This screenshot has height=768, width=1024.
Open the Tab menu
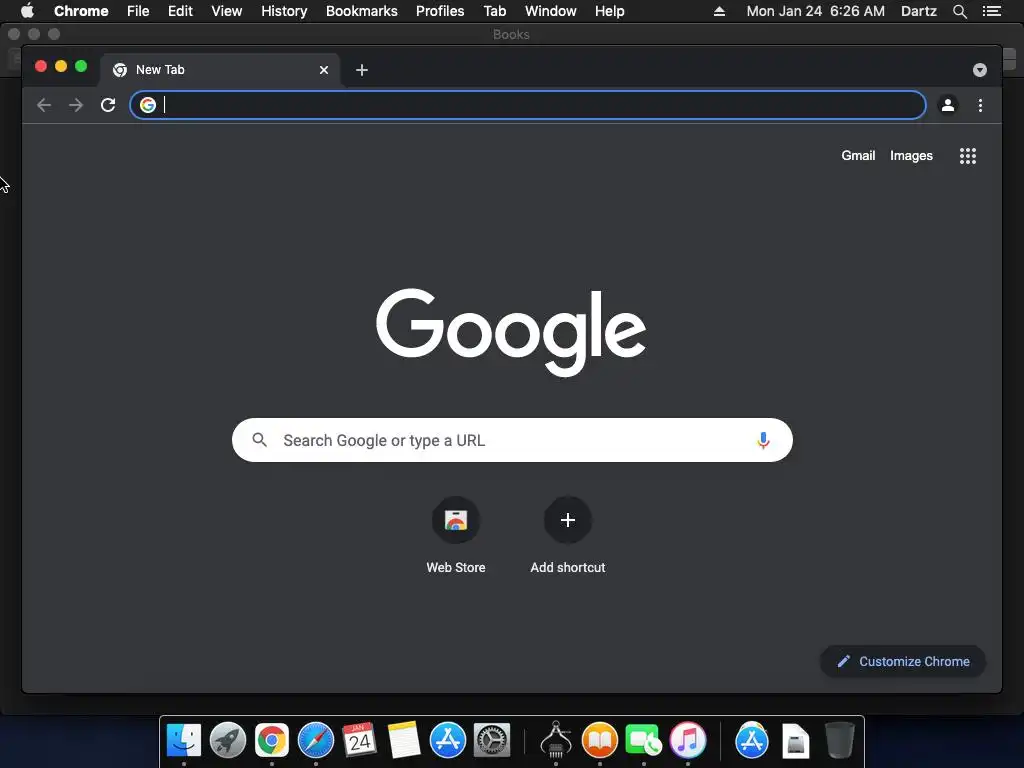coord(494,11)
